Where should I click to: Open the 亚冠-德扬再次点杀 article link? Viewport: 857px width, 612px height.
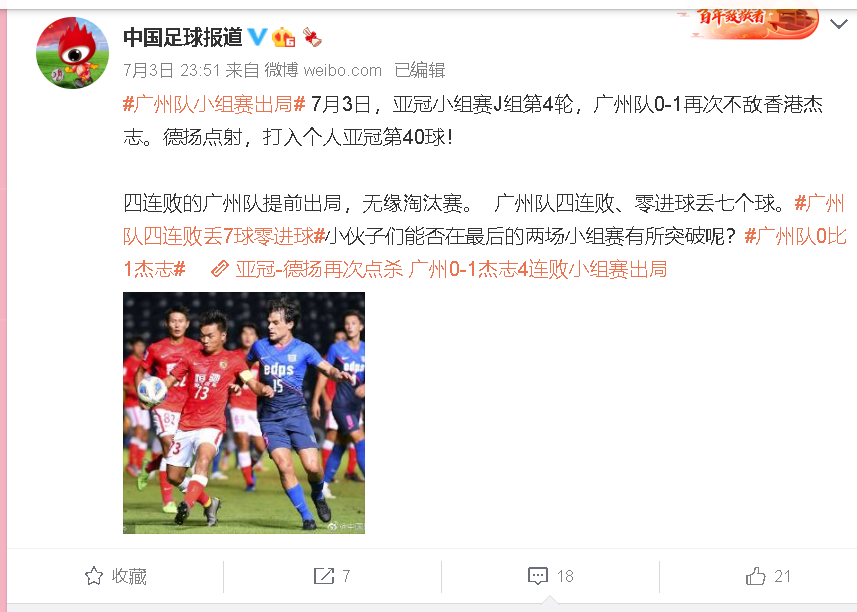[x=451, y=269]
